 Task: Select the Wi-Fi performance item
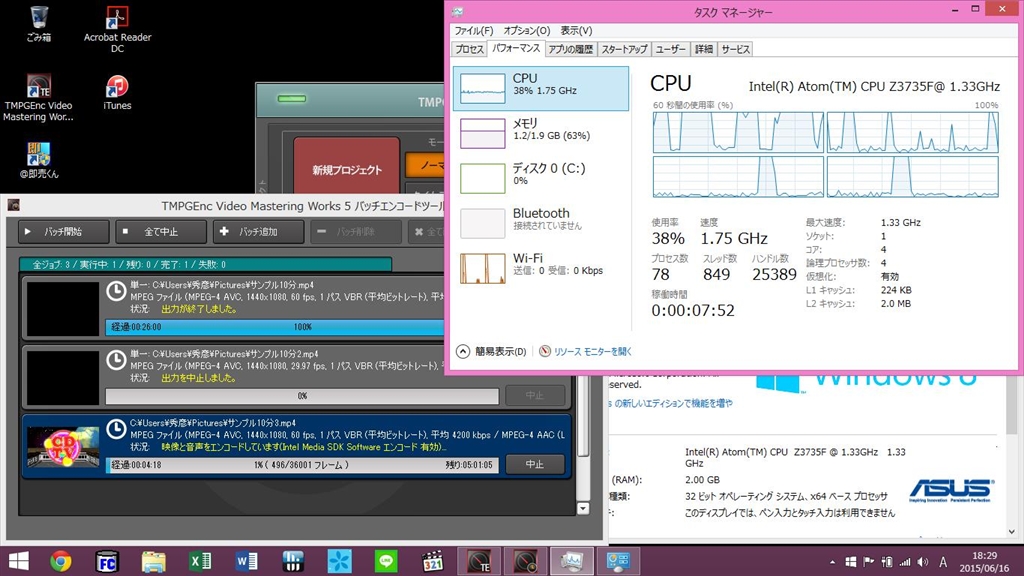click(541, 268)
